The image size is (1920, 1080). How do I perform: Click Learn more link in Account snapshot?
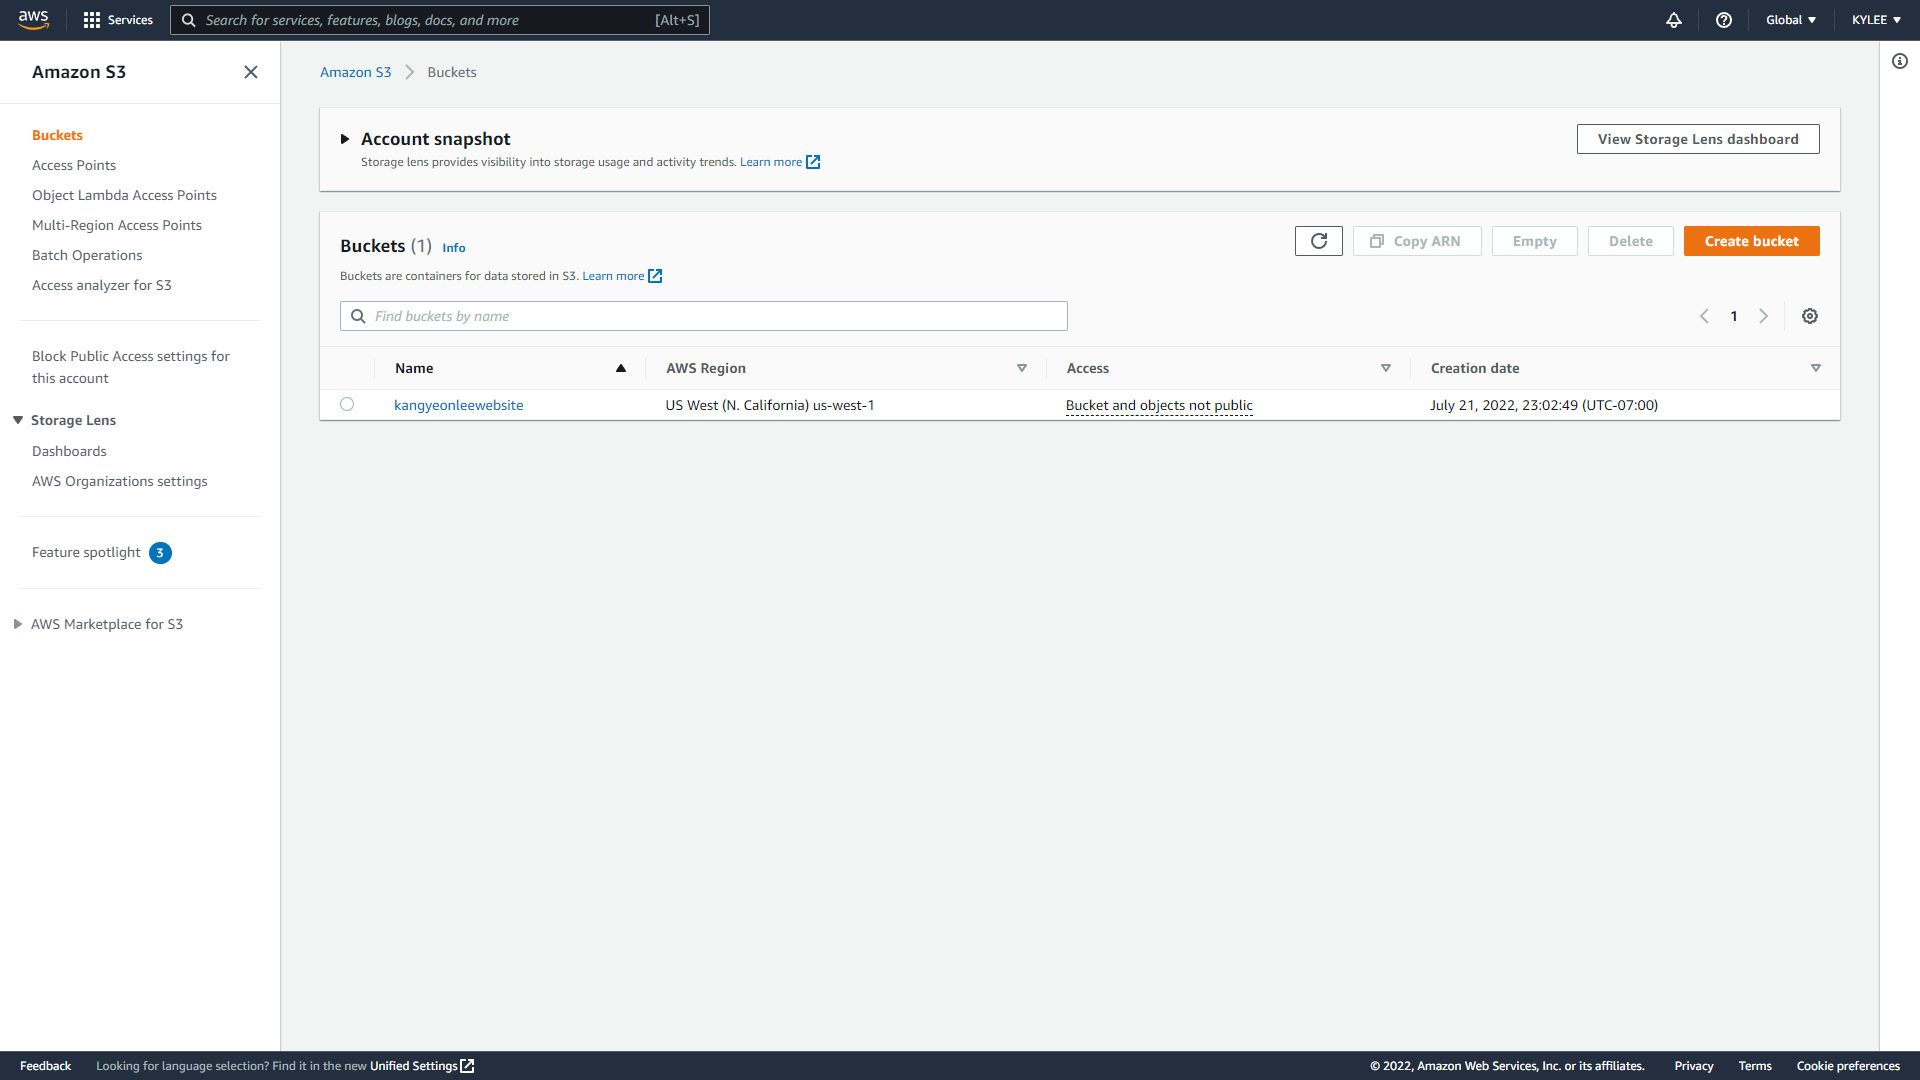tap(771, 162)
